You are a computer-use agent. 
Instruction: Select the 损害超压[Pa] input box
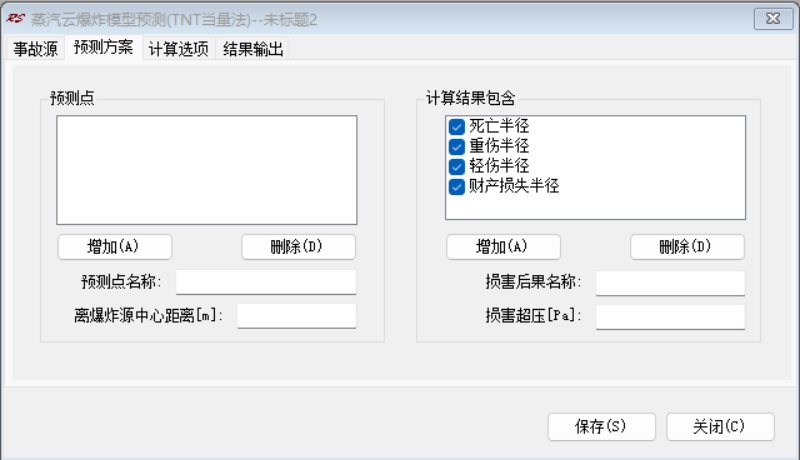[670, 317]
